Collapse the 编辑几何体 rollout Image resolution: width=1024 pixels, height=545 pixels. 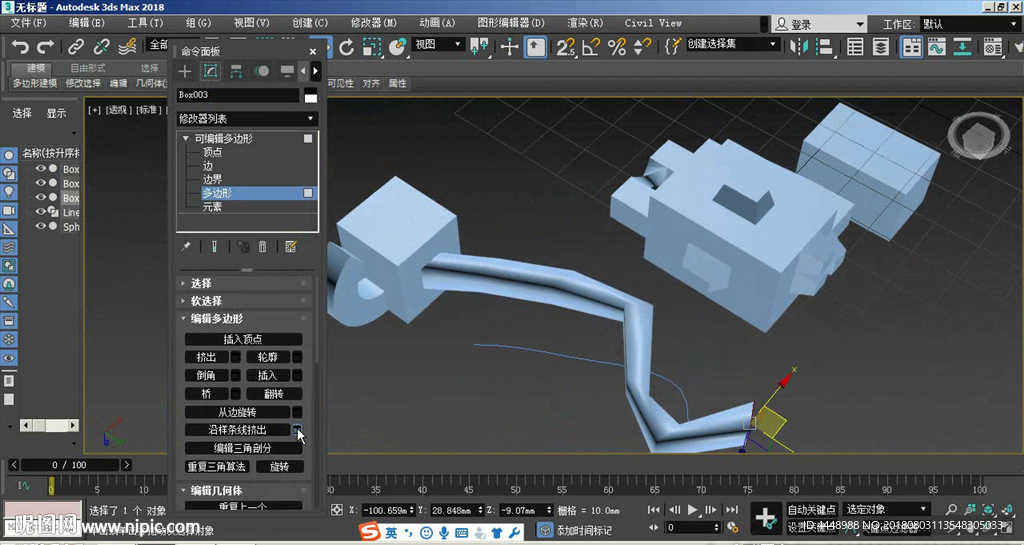tap(243, 490)
